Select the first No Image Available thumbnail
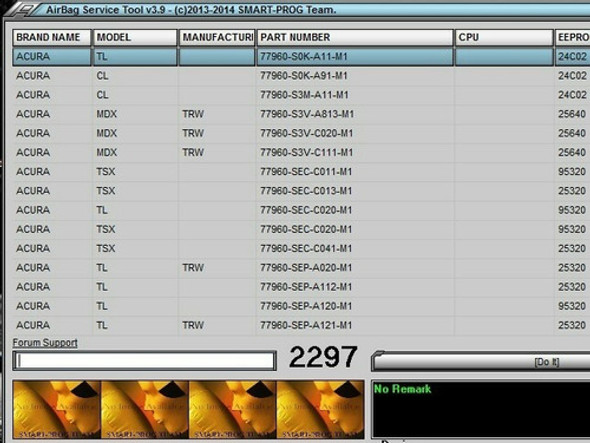590x443 pixels. pyautogui.click(x=56, y=410)
